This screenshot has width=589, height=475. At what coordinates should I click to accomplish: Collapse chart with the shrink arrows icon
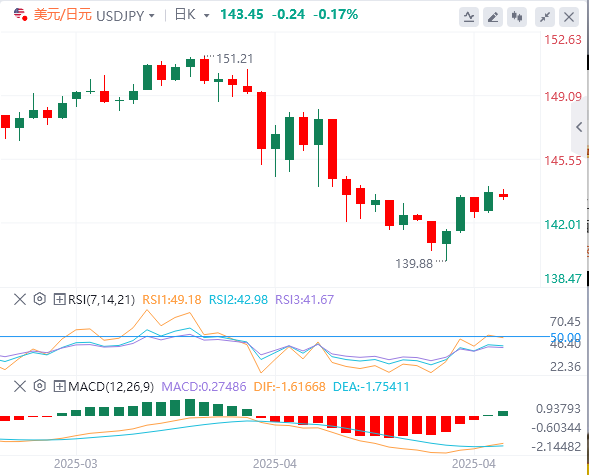[545, 17]
